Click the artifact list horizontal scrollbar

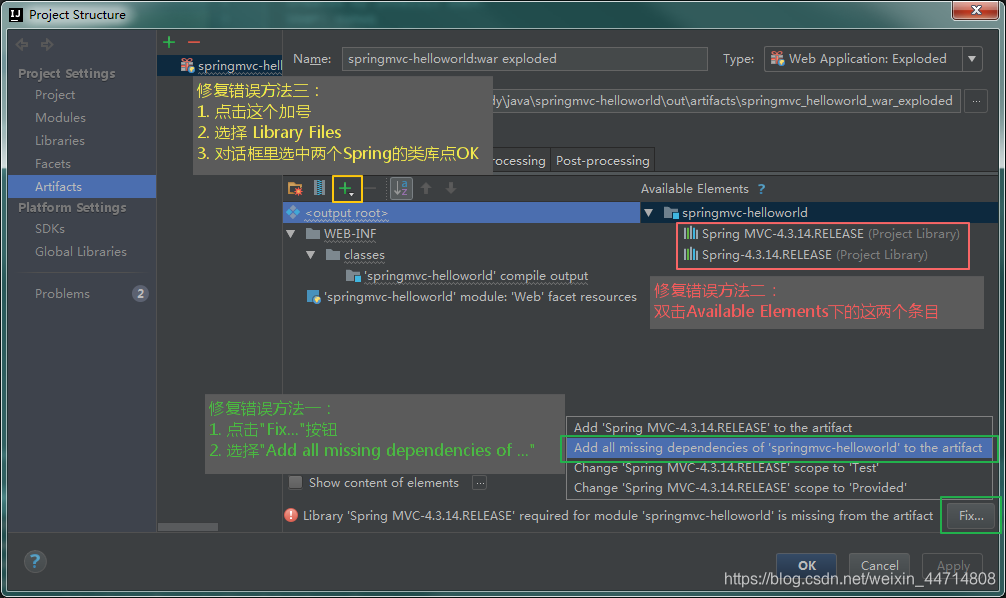click(188, 527)
